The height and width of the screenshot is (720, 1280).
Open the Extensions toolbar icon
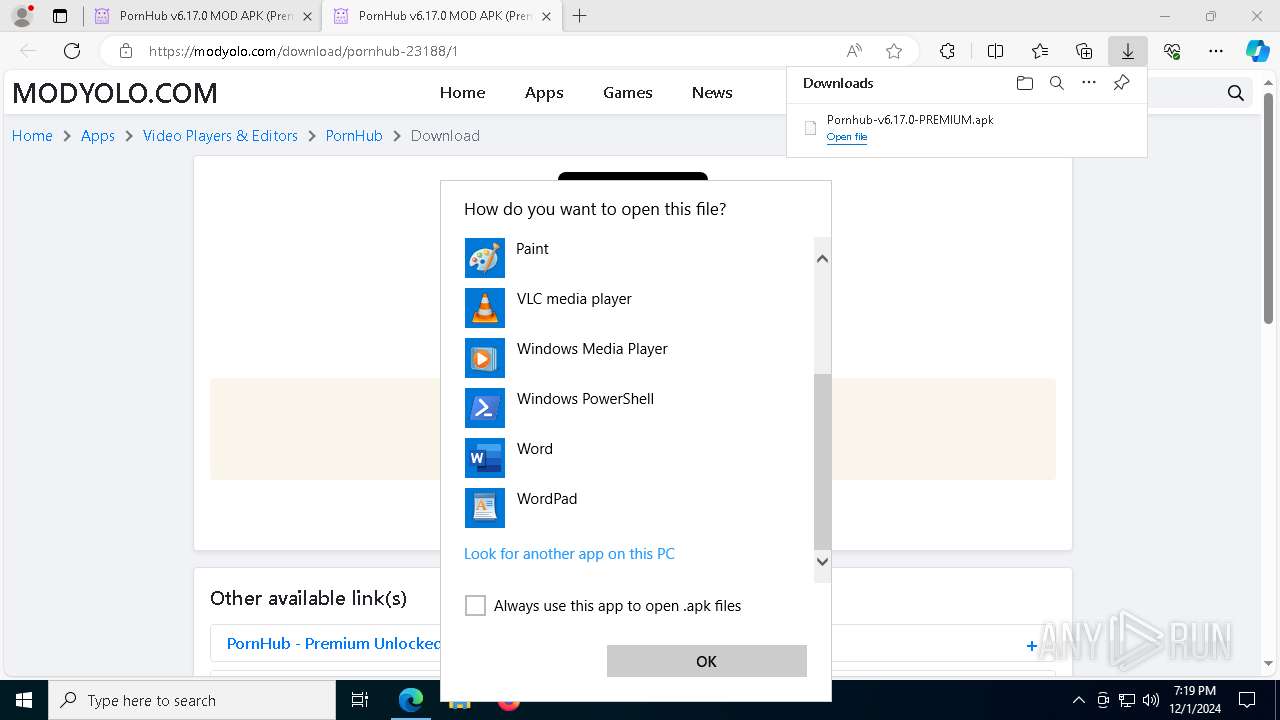coord(947,51)
